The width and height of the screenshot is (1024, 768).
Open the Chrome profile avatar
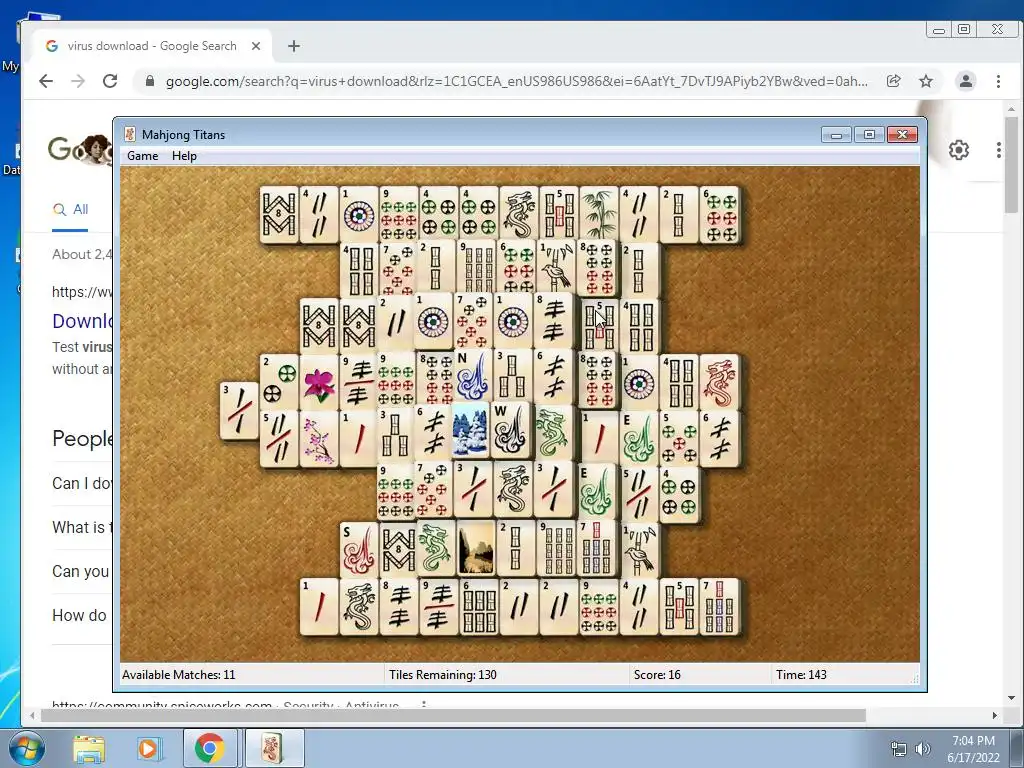[966, 81]
